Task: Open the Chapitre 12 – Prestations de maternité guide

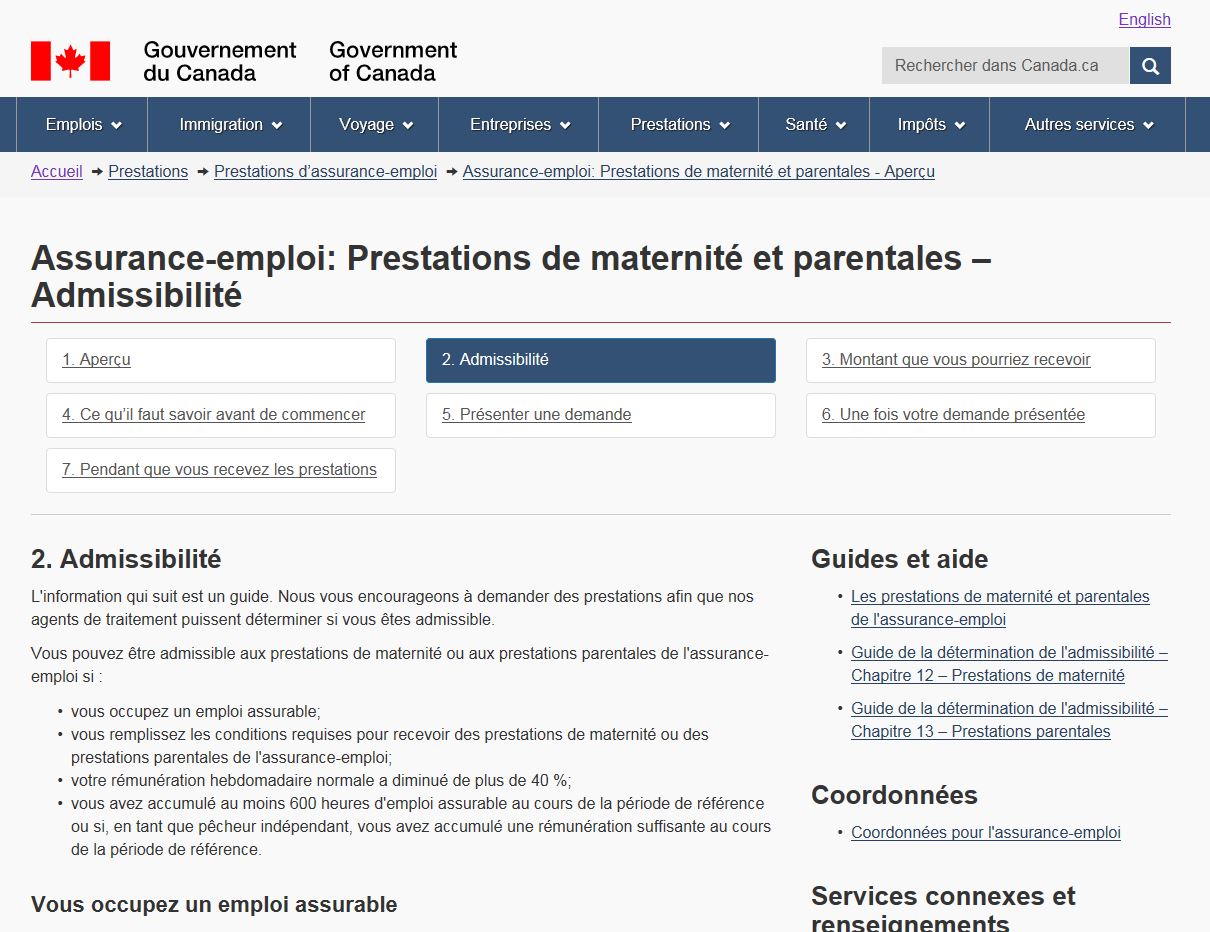Action: pos(1009,664)
